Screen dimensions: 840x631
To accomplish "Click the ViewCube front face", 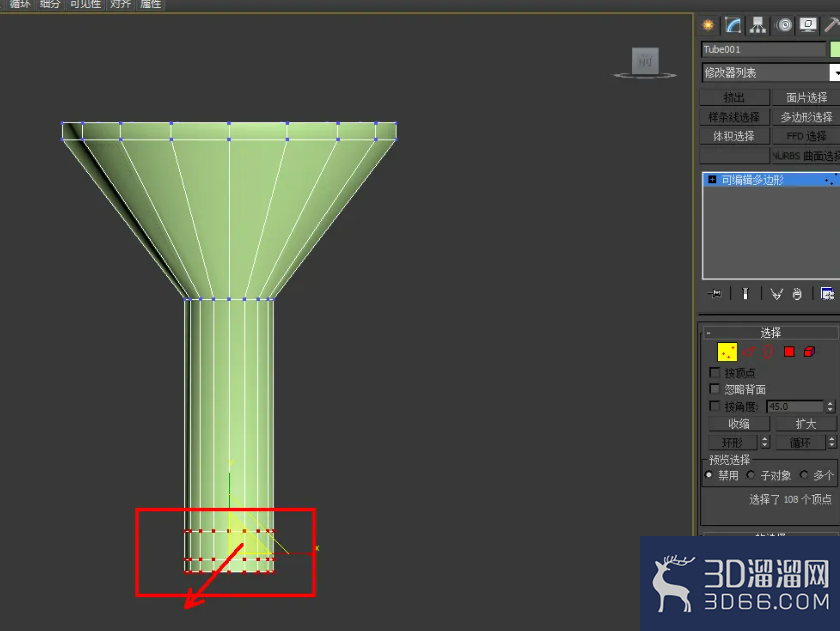I will [x=645, y=61].
